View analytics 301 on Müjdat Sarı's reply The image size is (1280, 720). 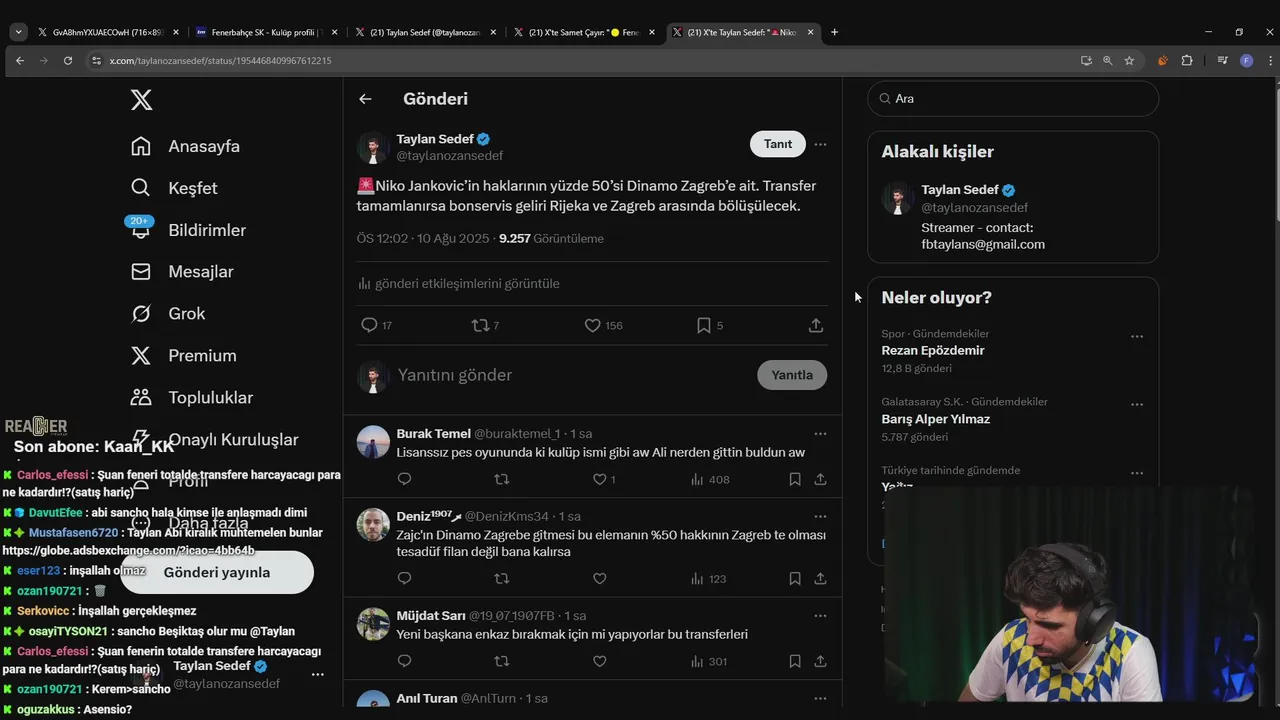tap(709, 661)
